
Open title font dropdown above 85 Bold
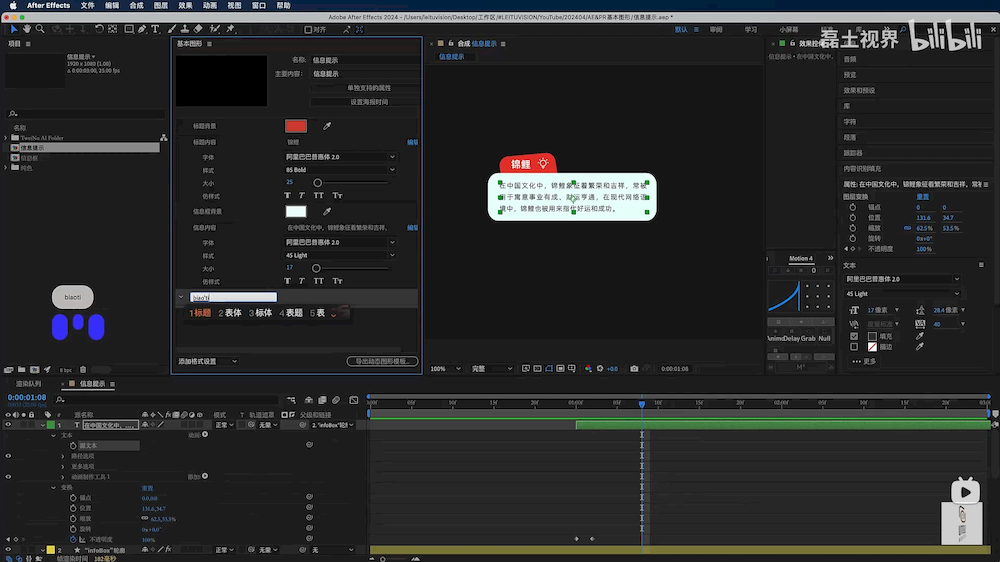click(340, 157)
